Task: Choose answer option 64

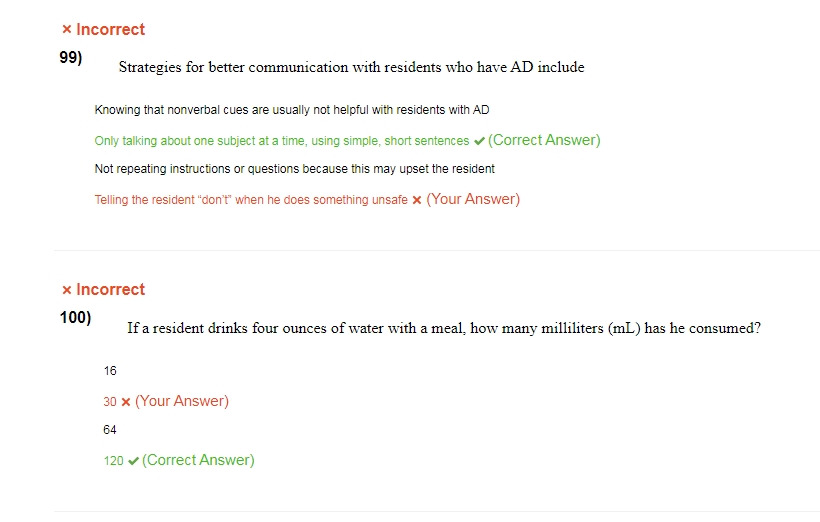Action: pos(110,430)
